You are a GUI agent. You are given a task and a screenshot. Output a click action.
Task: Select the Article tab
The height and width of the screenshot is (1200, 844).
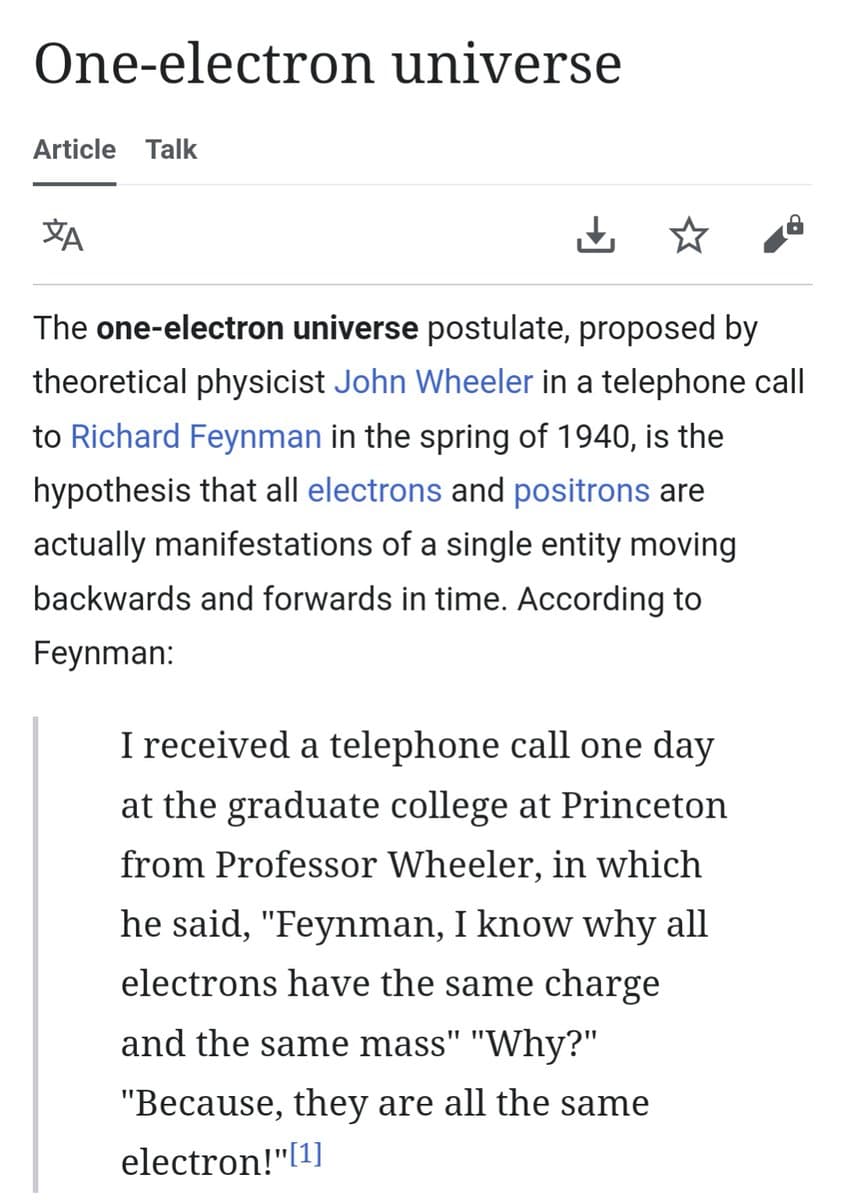click(74, 150)
